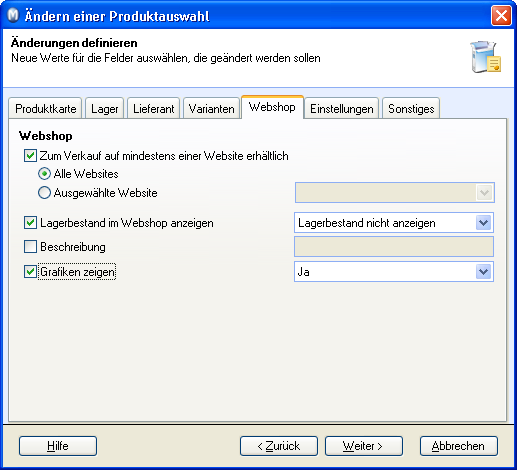Enable the Beschreibung checkbox

pyautogui.click(x=30, y=247)
